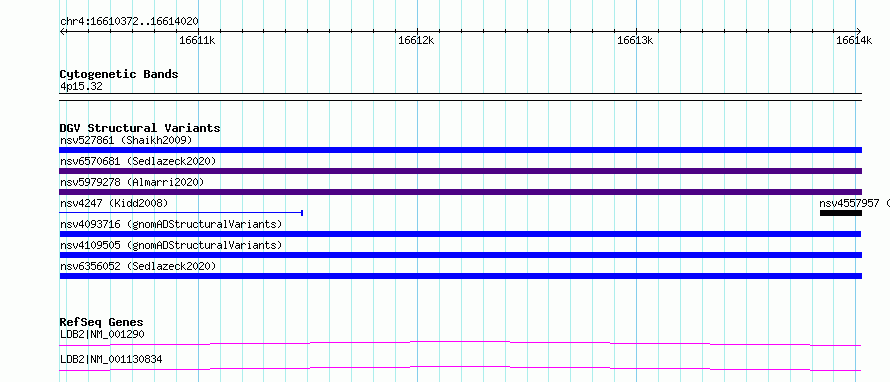Click the magenta LDB2|NM_001130834 gene line

click(x=460, y=368)
